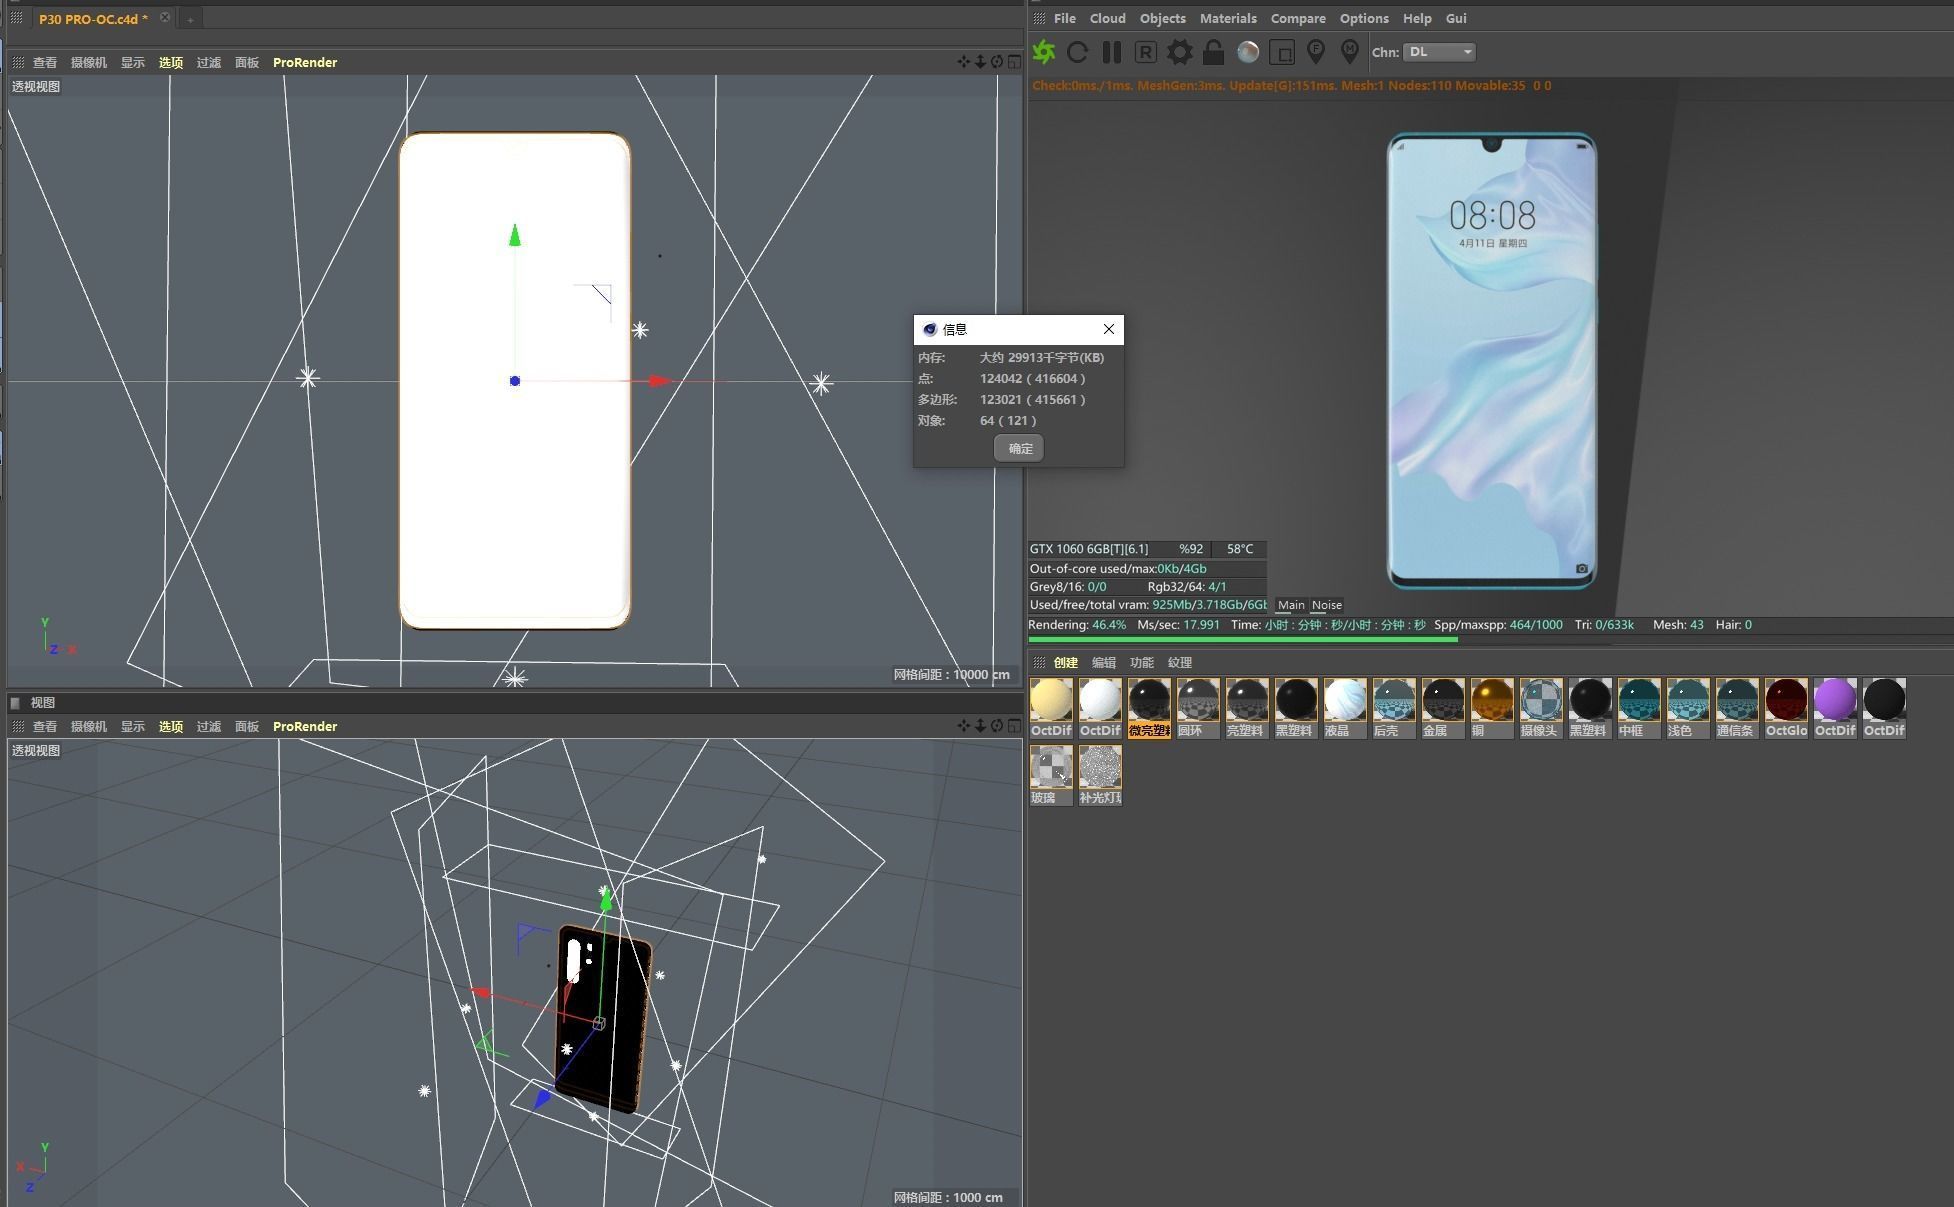Image resolution: width=1954 pixels, height=1207 pixels.
Task: Open top viewport 面板 menu
Action: coord(247,62)
